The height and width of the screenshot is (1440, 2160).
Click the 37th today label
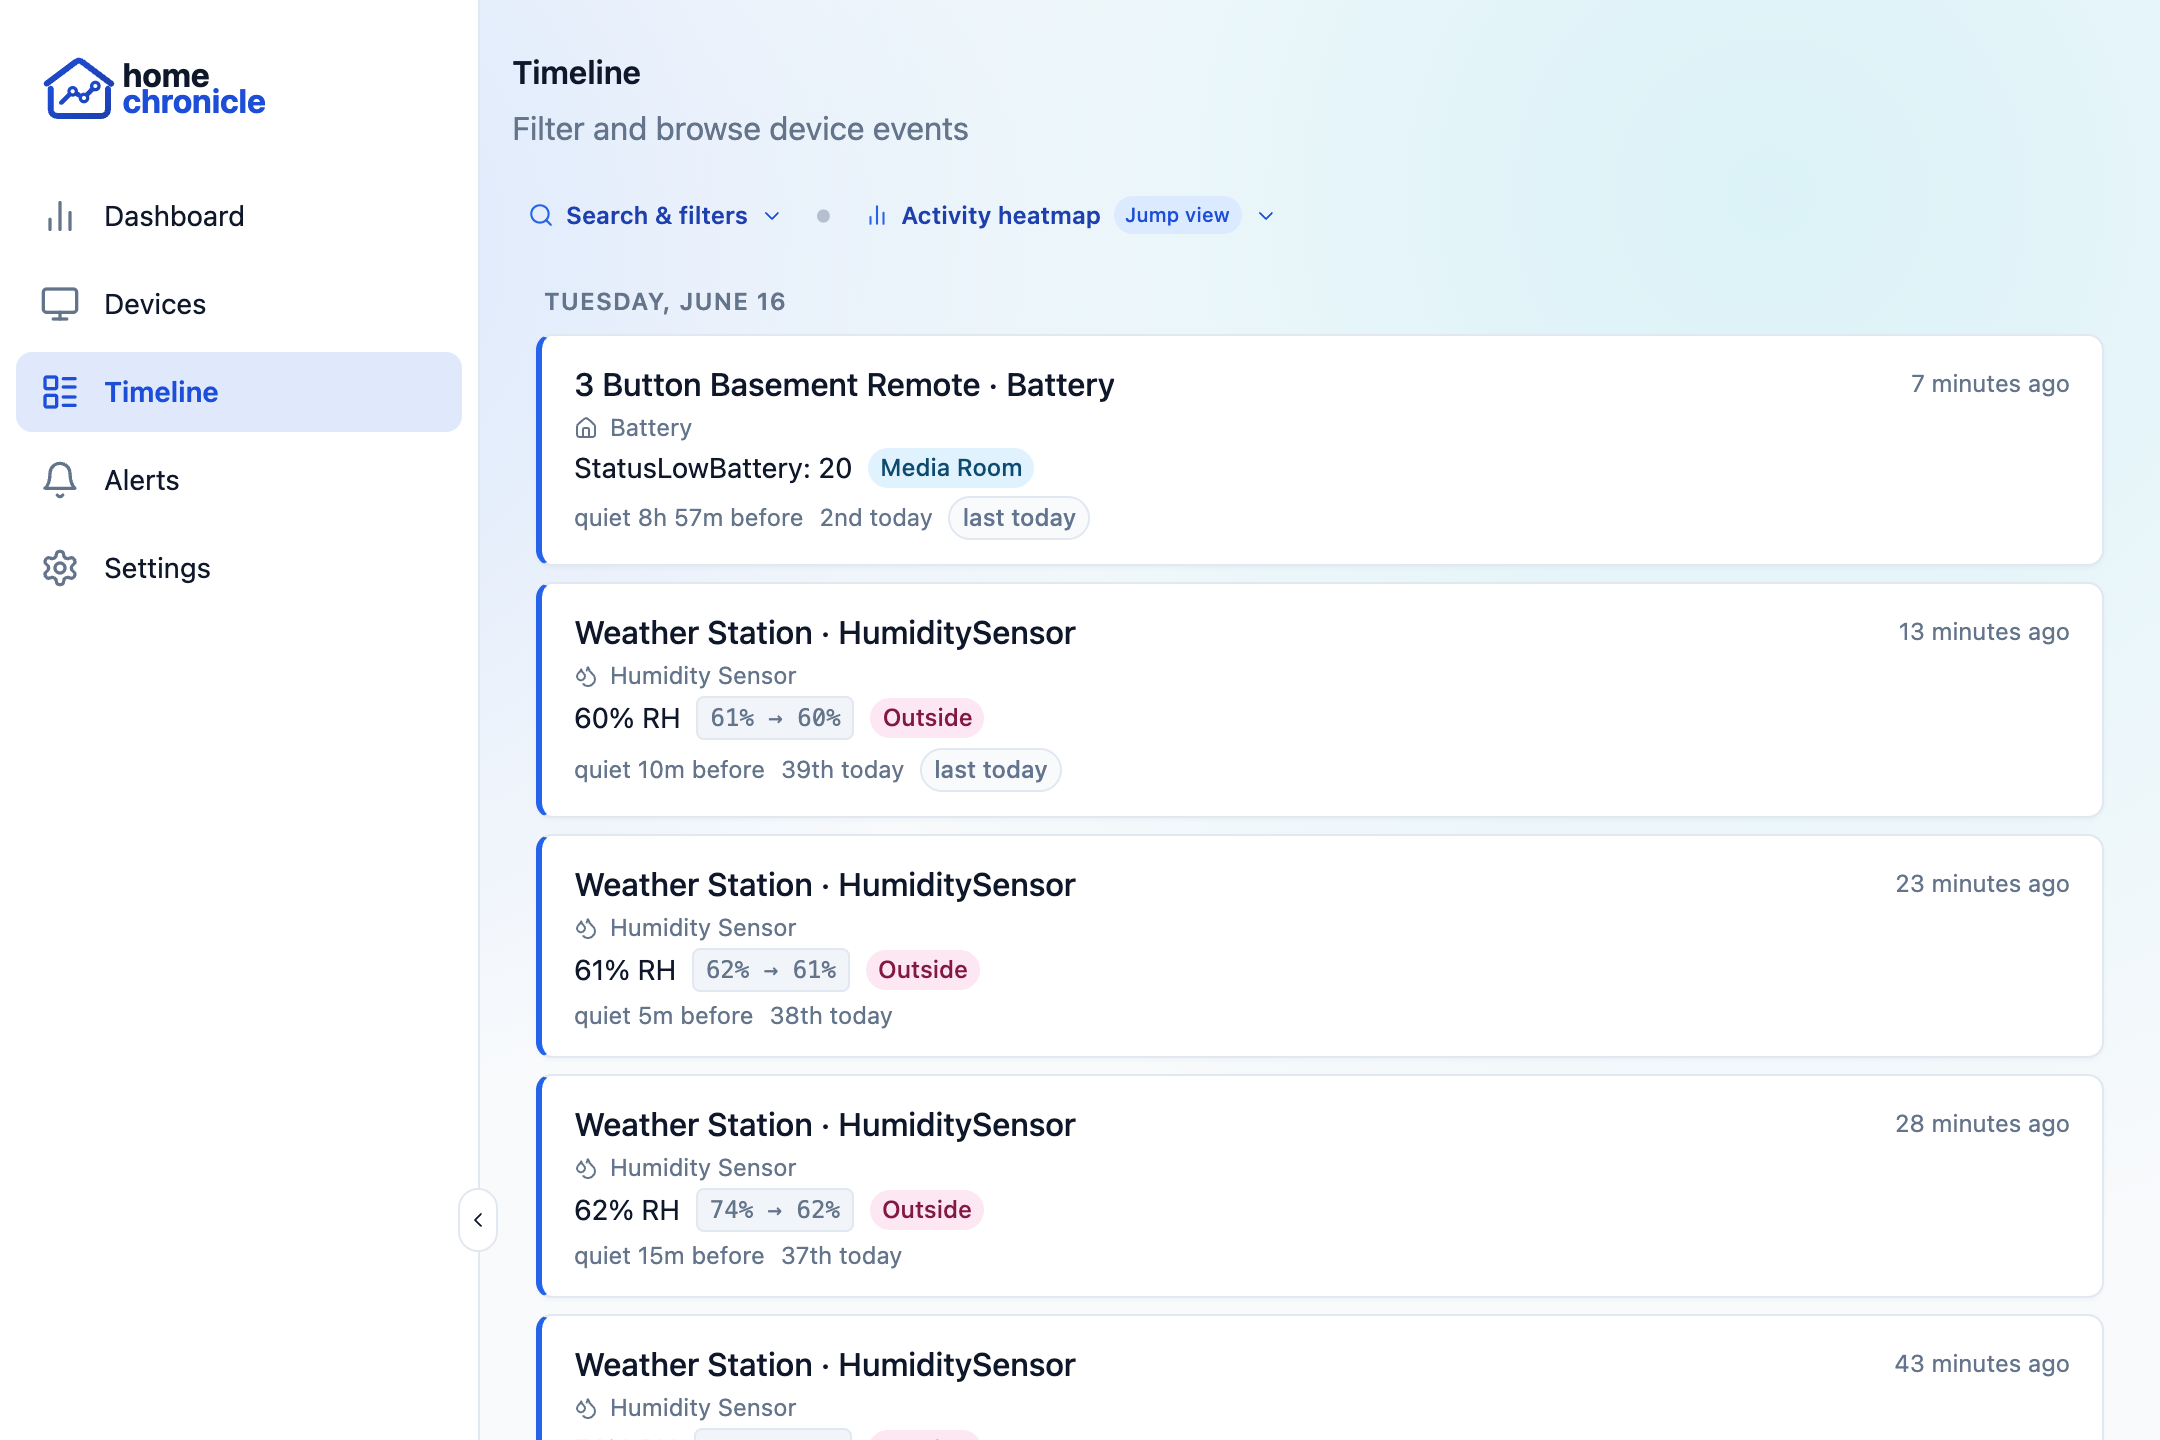coord(841,1256)
